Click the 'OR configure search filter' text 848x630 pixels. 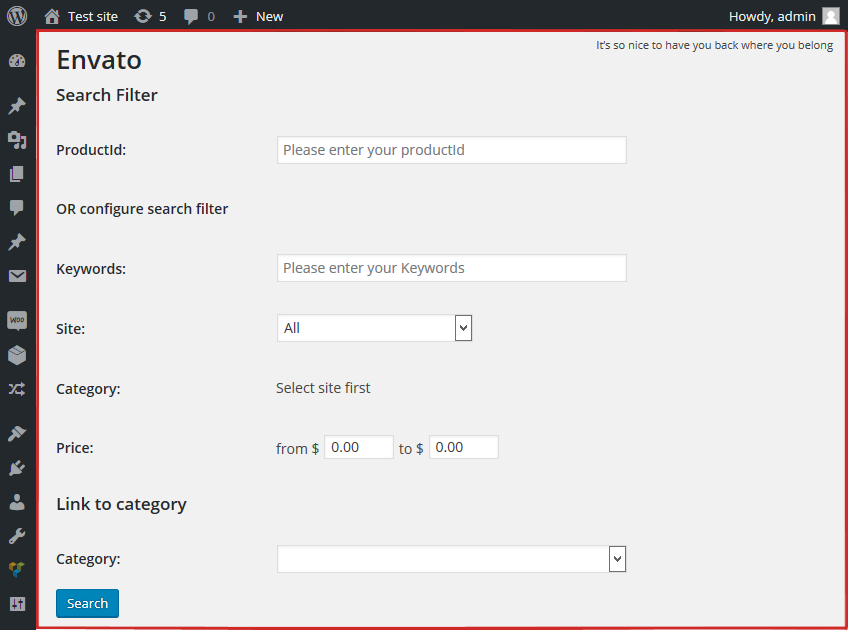(x=142, y=209)
